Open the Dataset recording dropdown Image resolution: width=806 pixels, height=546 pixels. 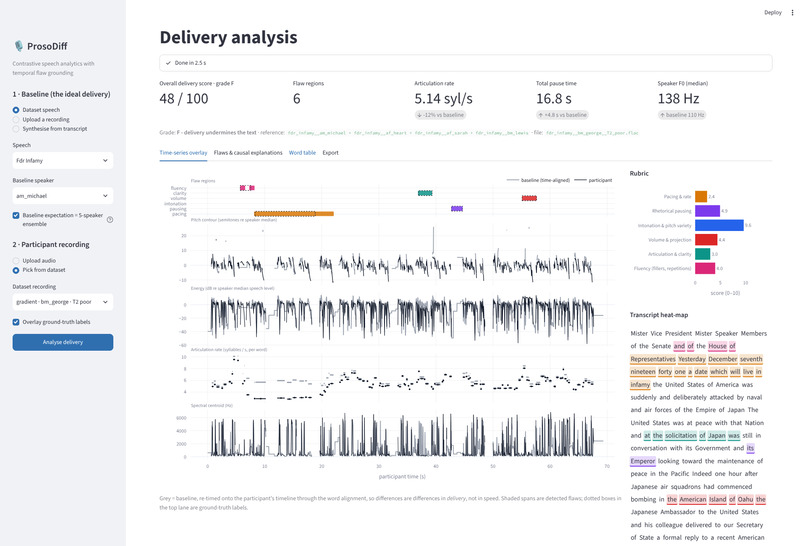point(63,302)
